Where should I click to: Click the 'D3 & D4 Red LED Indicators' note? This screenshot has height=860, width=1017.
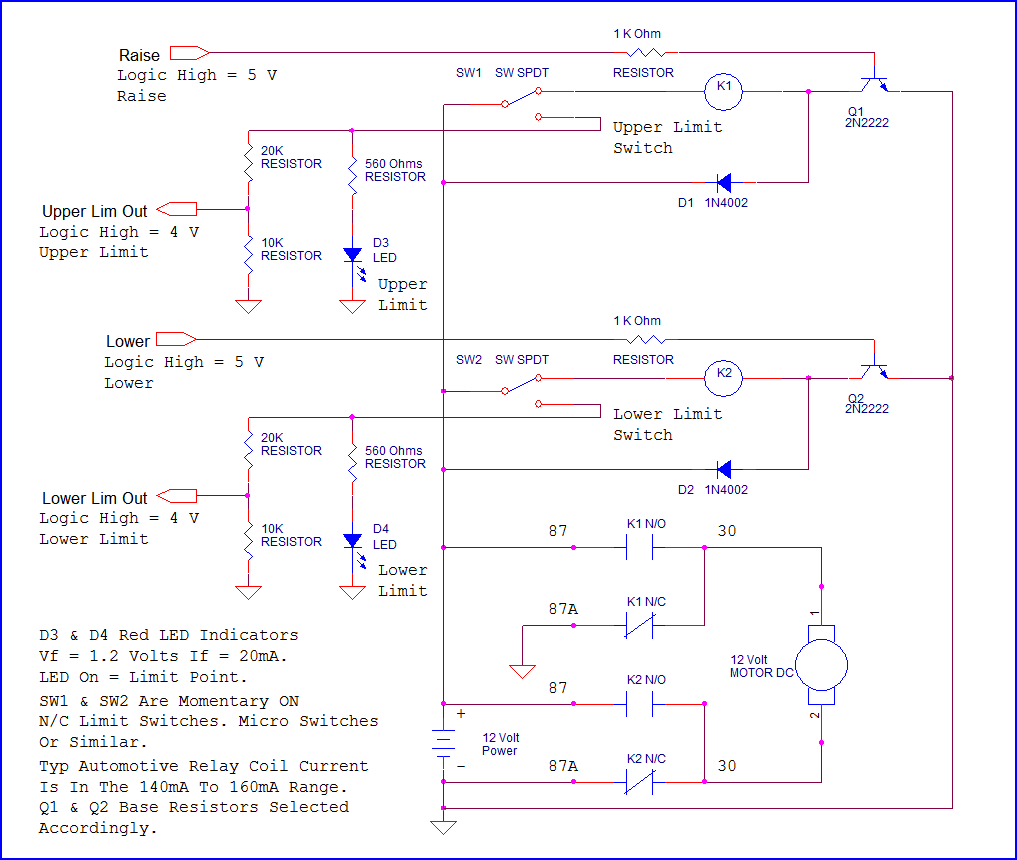pos(169,635)
